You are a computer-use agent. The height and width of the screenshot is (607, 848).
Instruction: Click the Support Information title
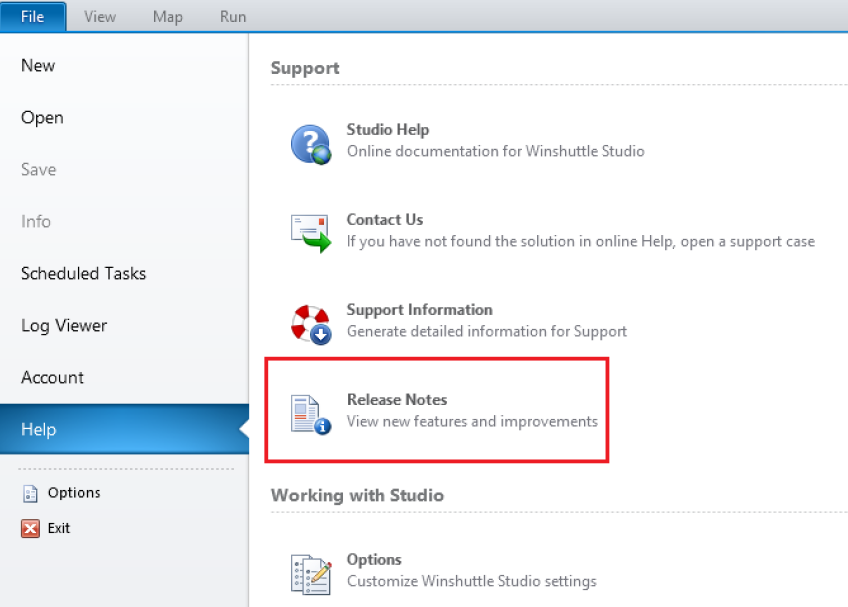[420, 310]
